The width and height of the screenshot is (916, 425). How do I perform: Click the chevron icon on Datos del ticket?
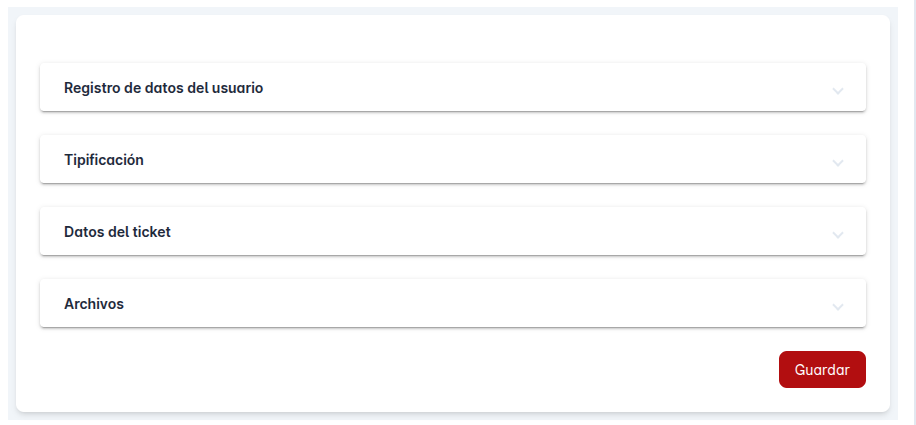click(x=838, y=234)
